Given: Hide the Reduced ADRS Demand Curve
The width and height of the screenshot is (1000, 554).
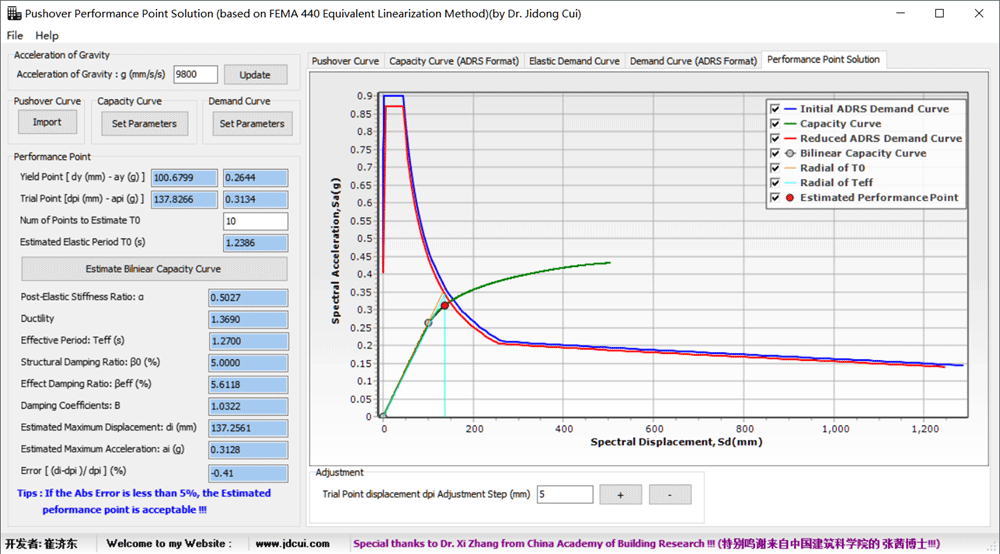Looking at the screenshot, I should (775, 138).
